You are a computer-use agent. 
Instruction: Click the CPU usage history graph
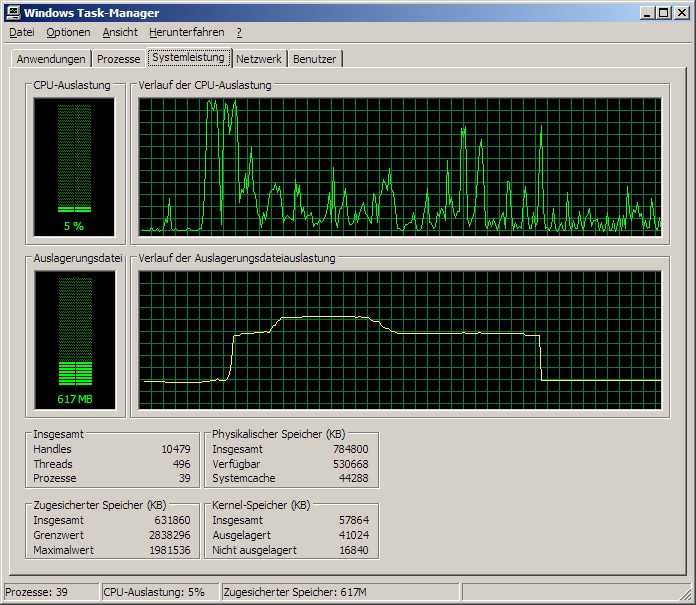pos(400,166)
